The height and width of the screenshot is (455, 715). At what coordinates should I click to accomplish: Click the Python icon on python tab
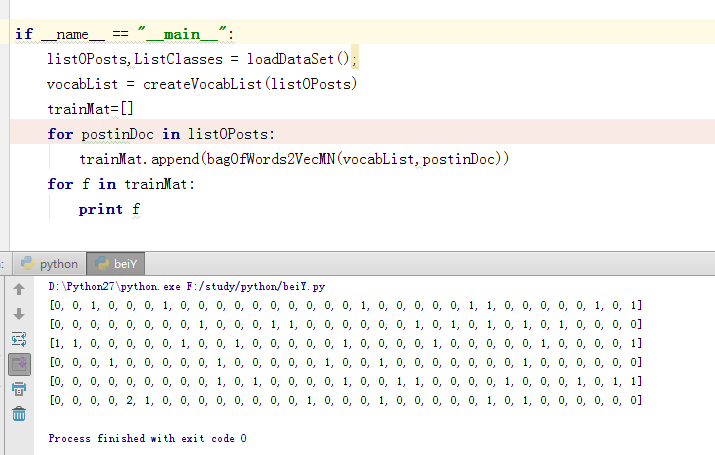(x=28, y=263)
